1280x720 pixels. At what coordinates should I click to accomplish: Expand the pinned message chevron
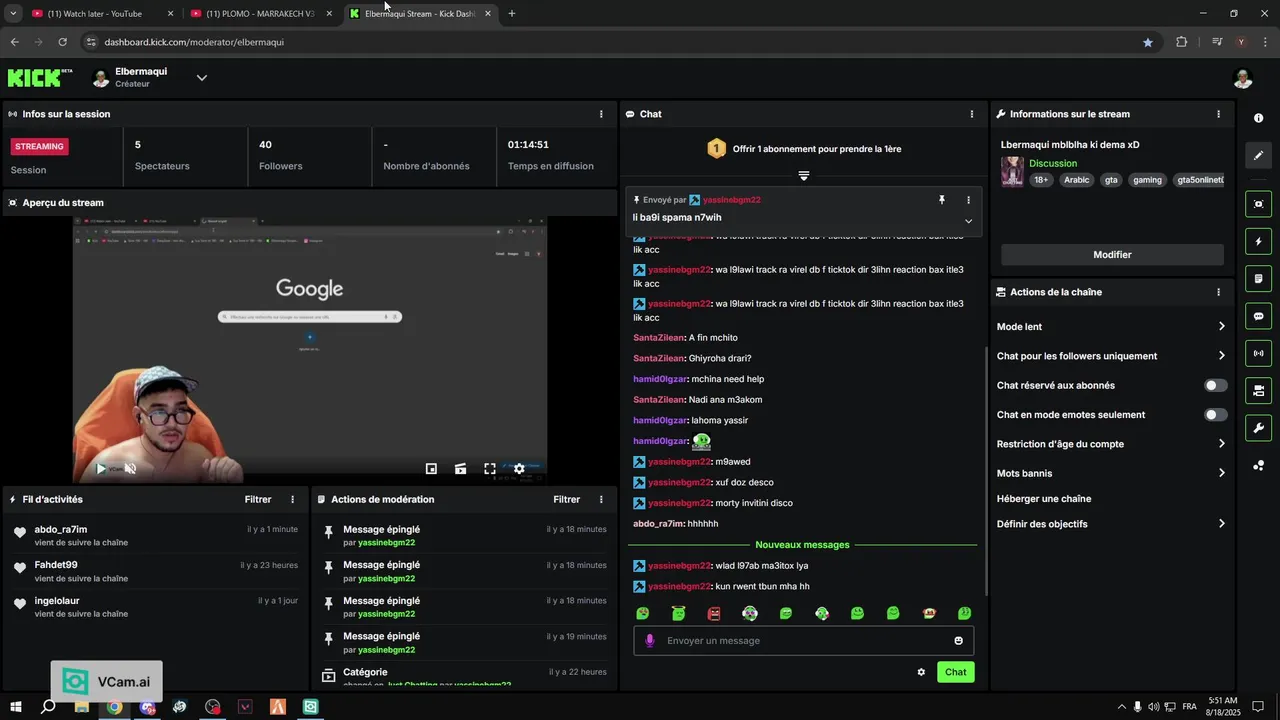coord(968,221)
